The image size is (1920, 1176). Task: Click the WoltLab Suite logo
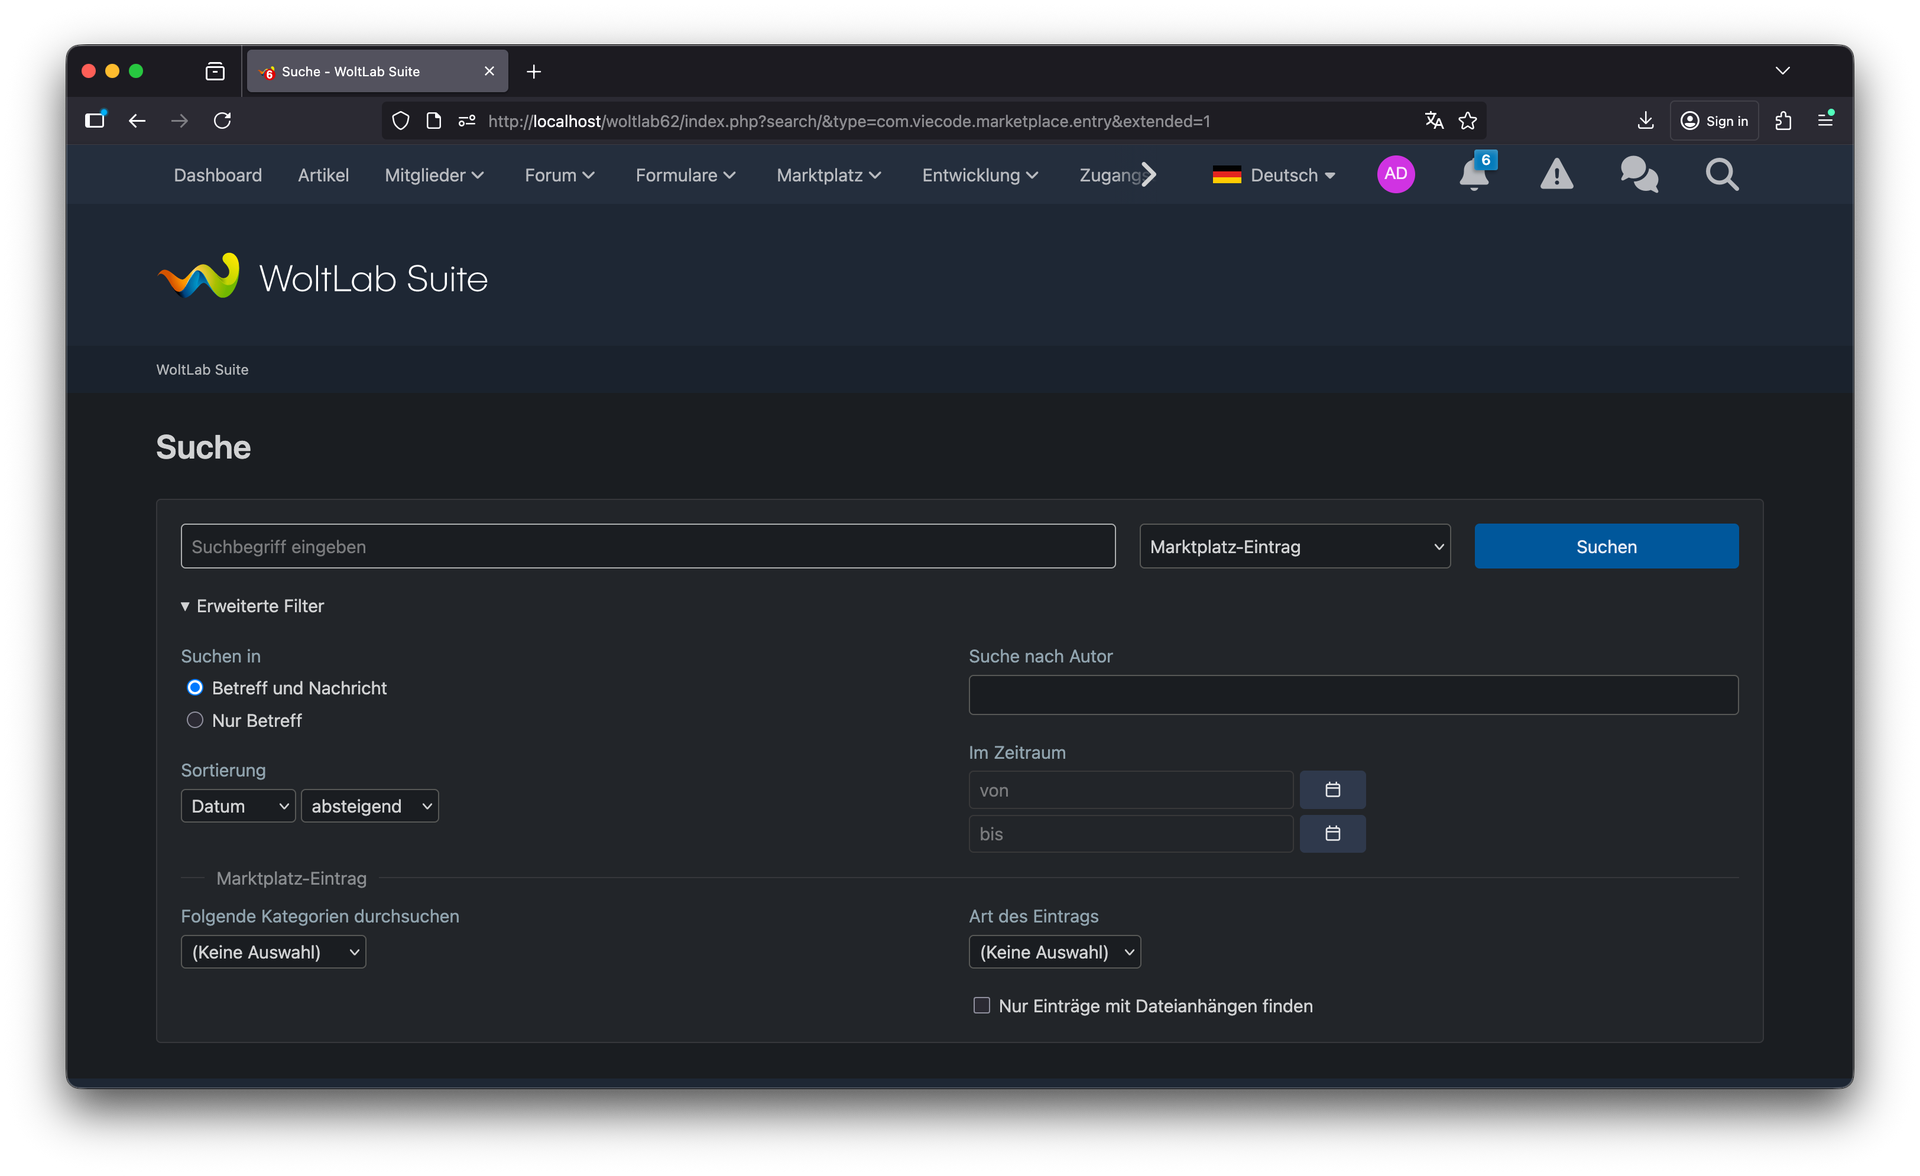pos(323,277)
